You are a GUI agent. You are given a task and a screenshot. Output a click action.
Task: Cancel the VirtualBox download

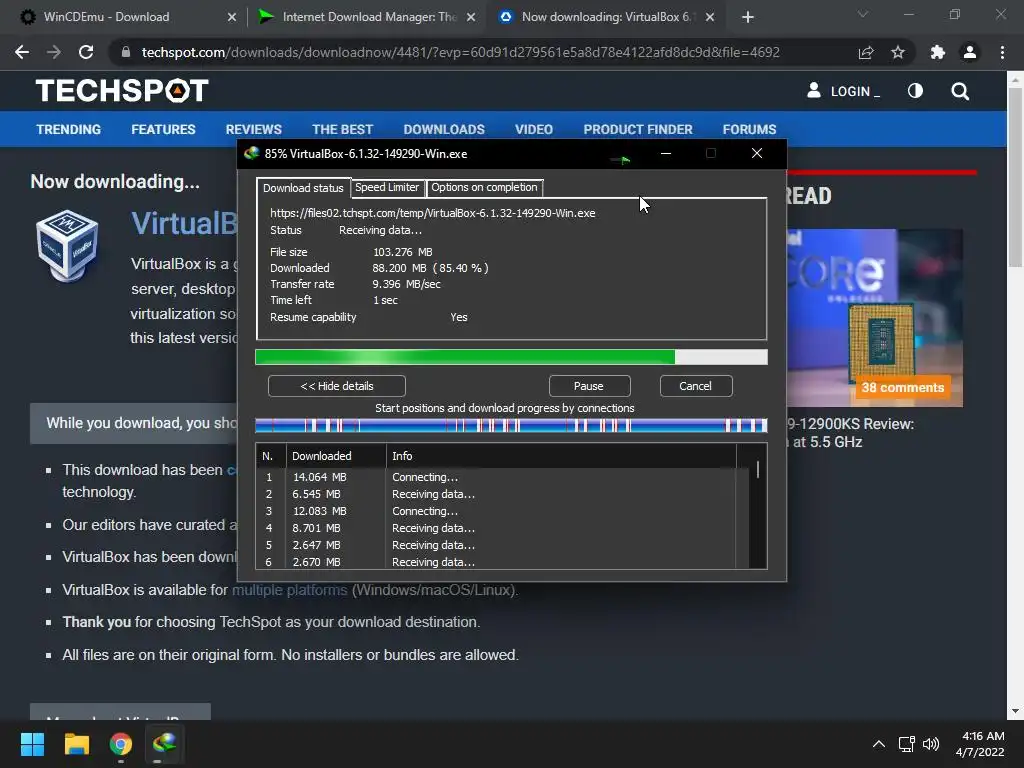coord(696,386)
